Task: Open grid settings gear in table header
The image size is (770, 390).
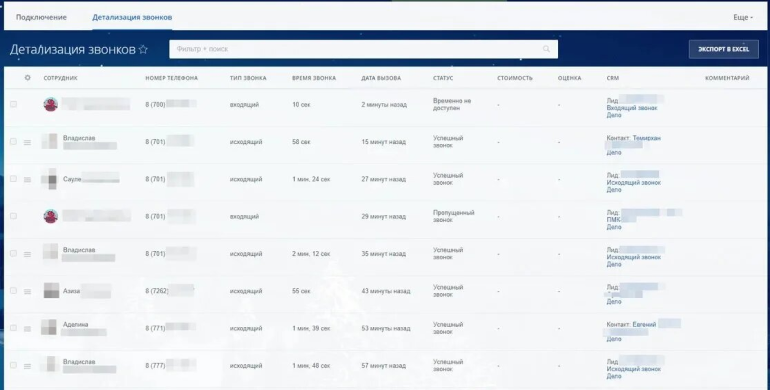Action: 28,78
